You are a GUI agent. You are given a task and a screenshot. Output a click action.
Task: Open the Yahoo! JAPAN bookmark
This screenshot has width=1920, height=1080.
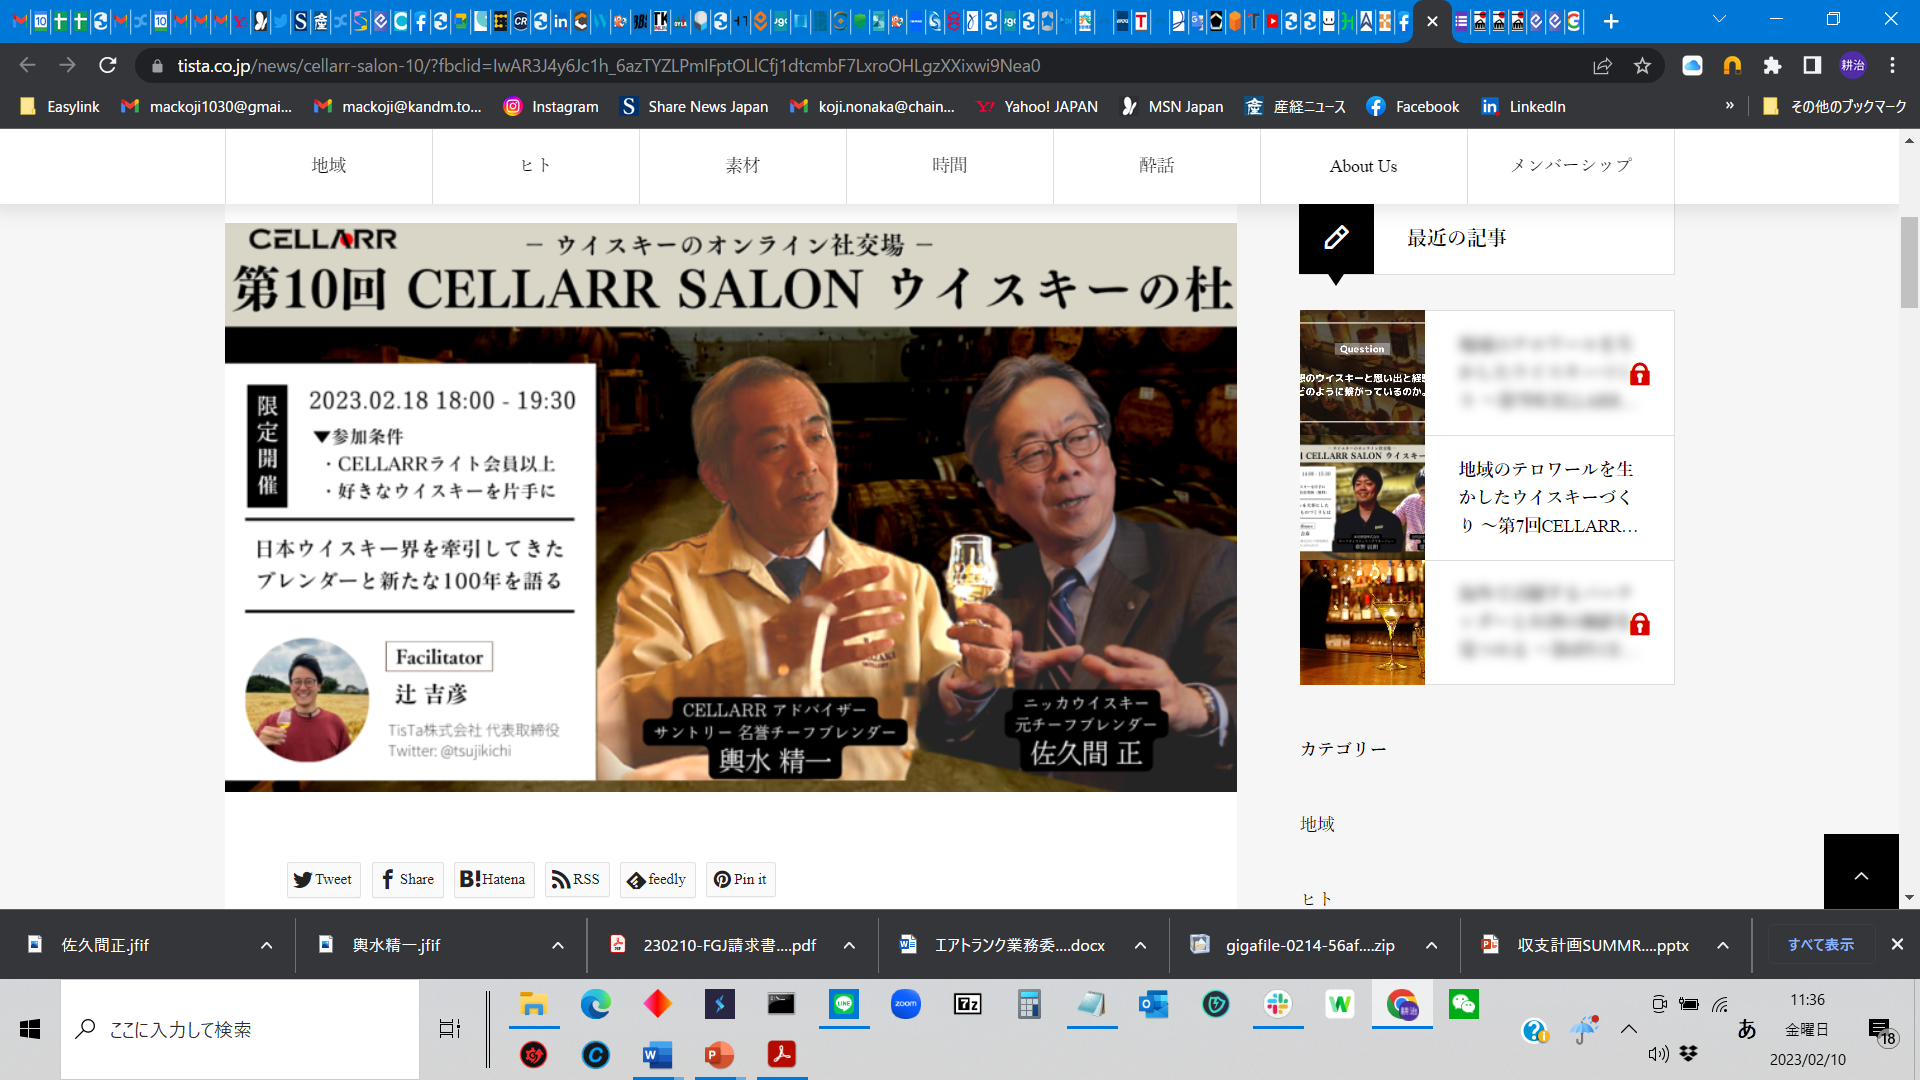1037,106
